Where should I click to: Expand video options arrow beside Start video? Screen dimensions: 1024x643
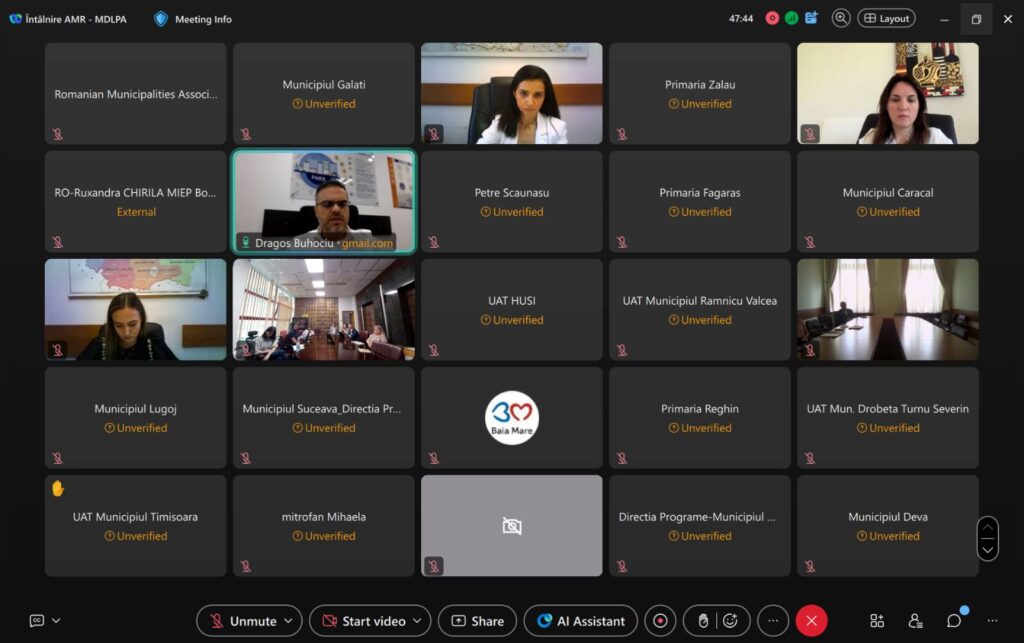click(418, 621)
